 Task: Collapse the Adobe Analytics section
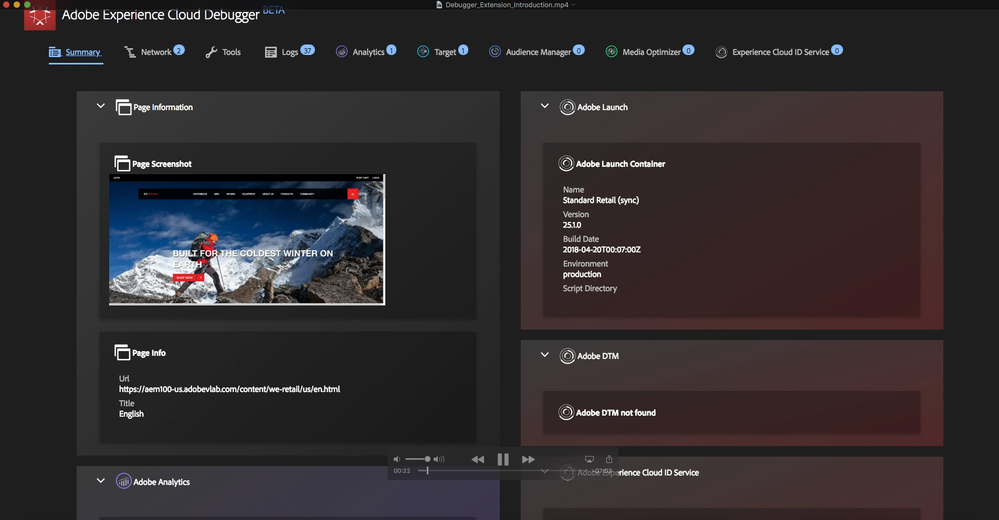click(101, 481)
